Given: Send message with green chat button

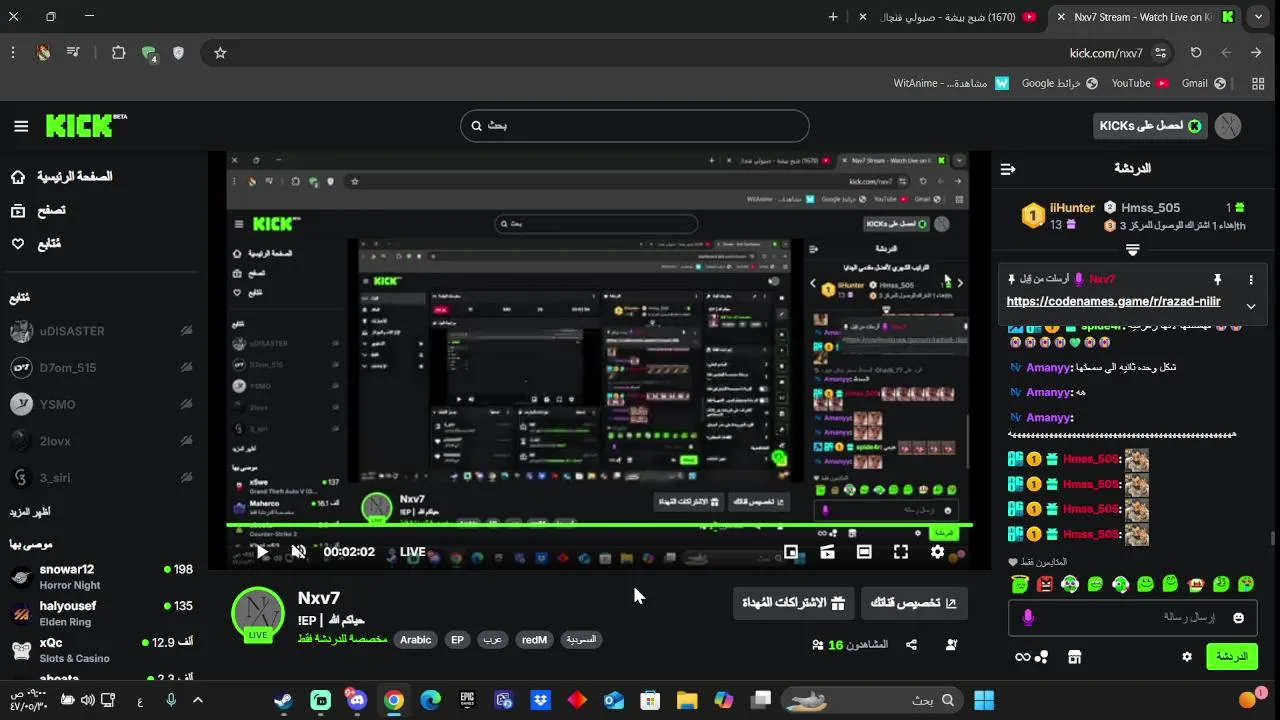Looking at the screenshot, I should (x=1232, y=657).
